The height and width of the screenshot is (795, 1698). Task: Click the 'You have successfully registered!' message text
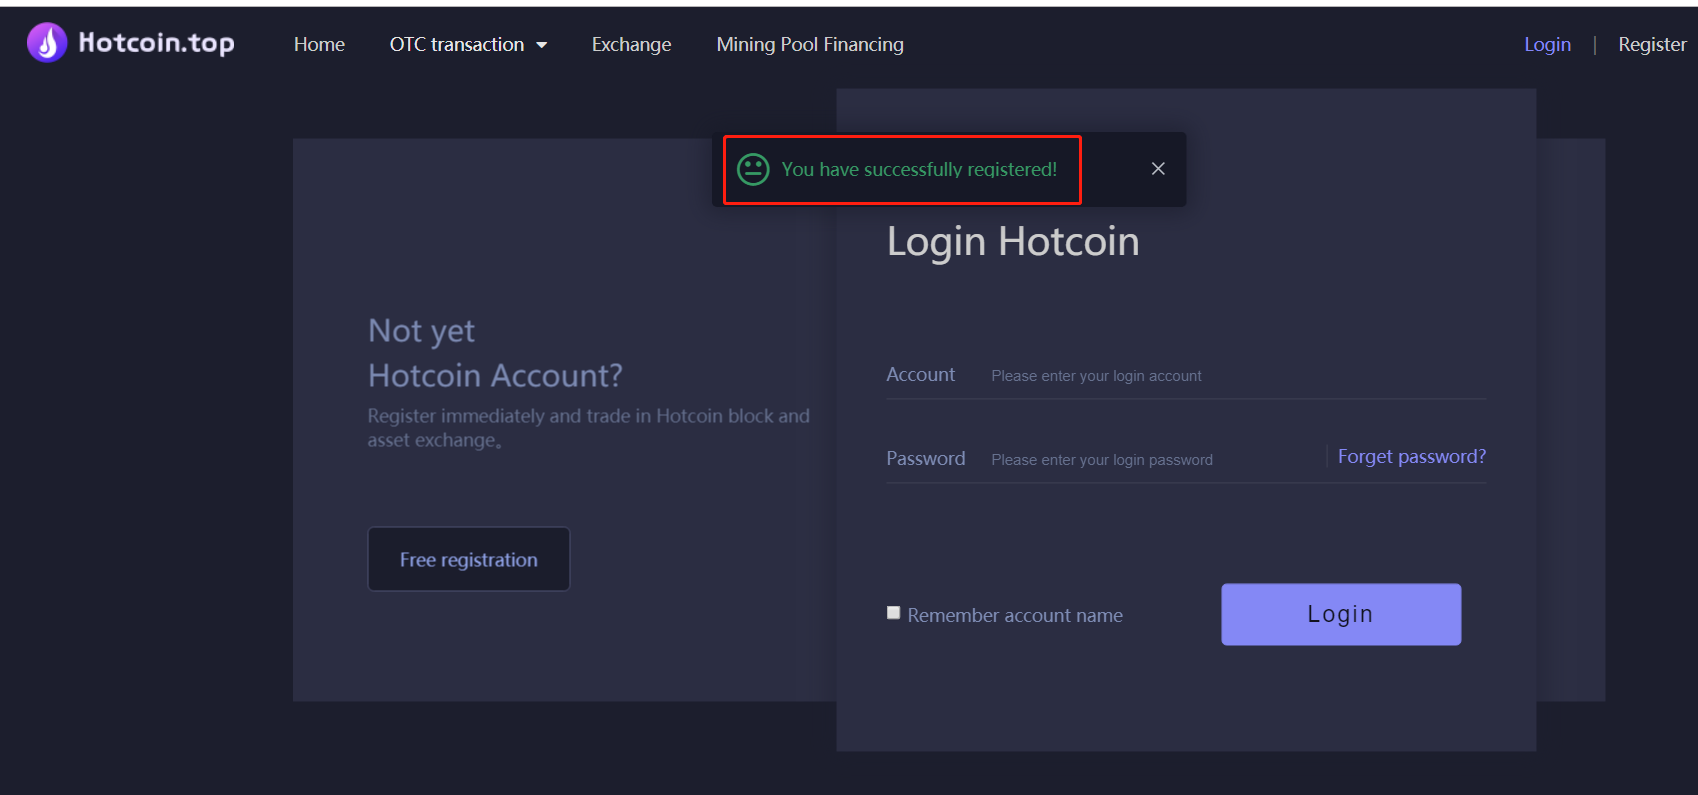click(x=919, y=169)
